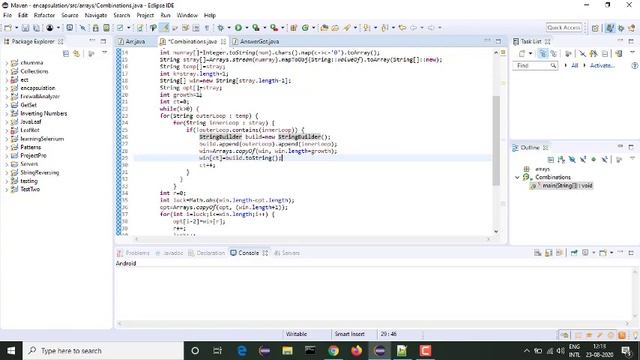
Task: Click the green Run button in toolbar
Action: point(238,28)
